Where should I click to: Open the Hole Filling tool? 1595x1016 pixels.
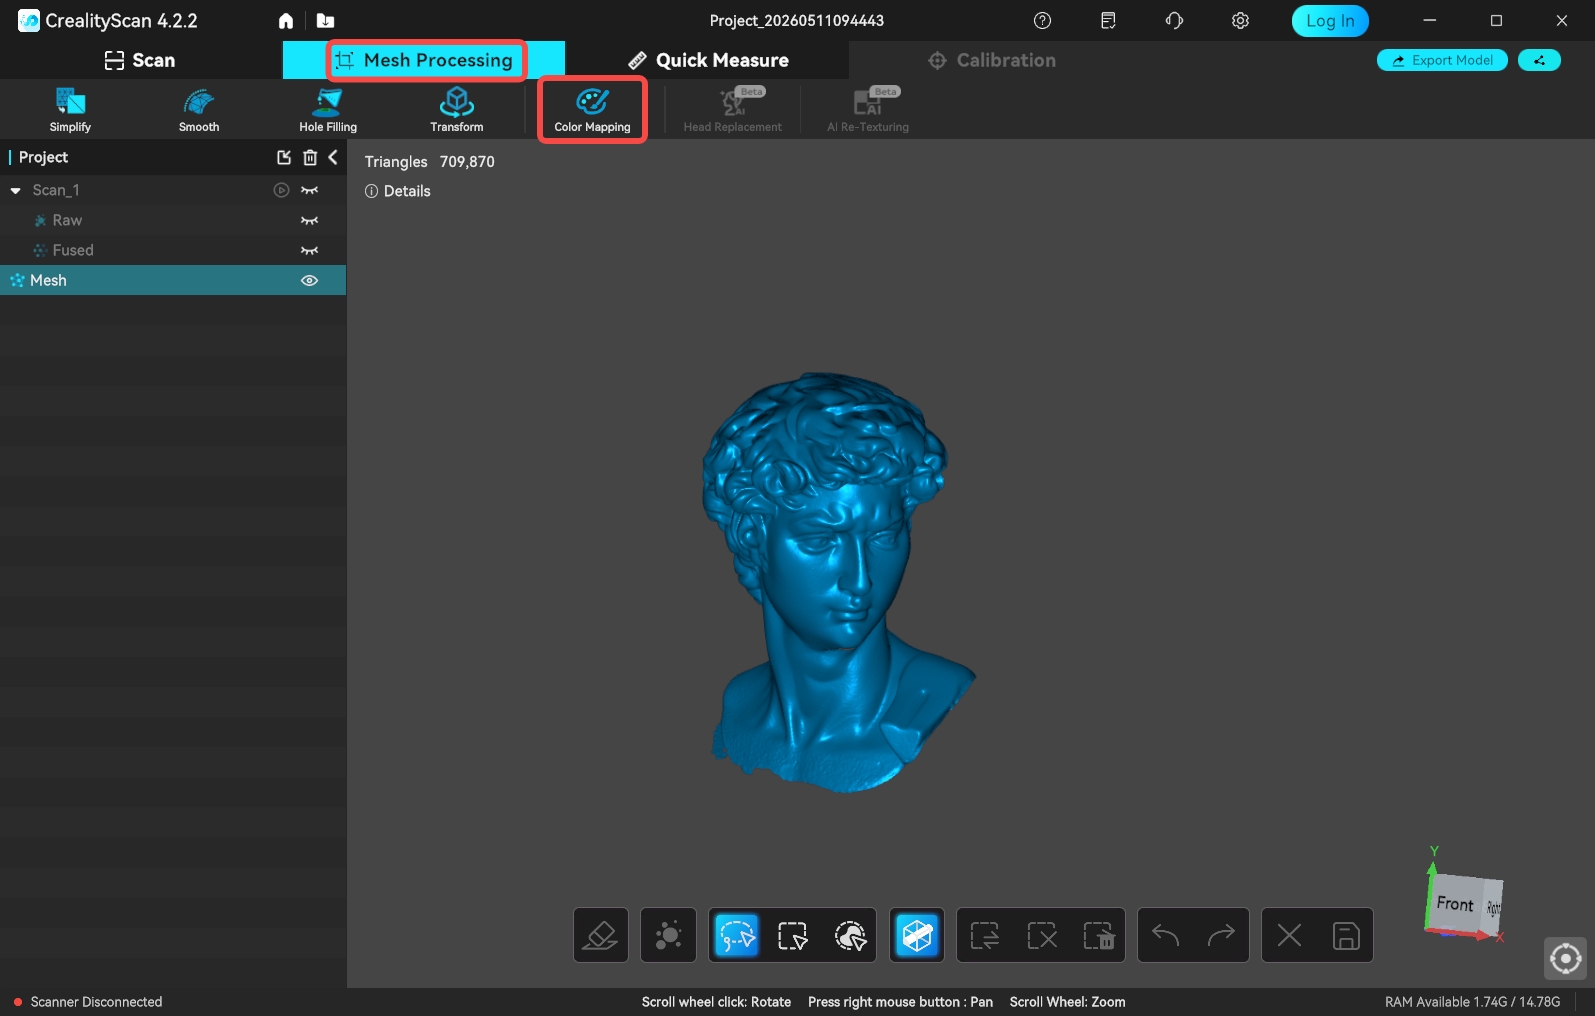pos(328,110)
